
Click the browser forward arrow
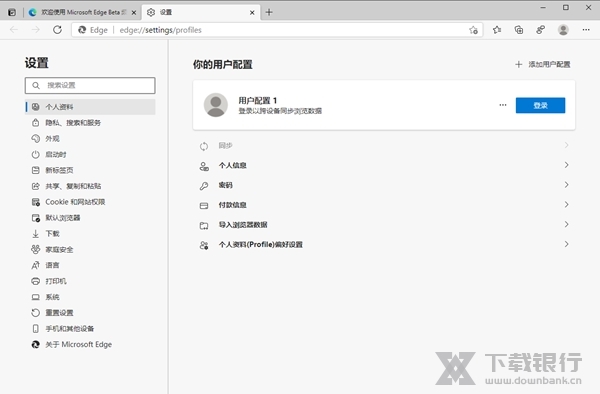36,30
